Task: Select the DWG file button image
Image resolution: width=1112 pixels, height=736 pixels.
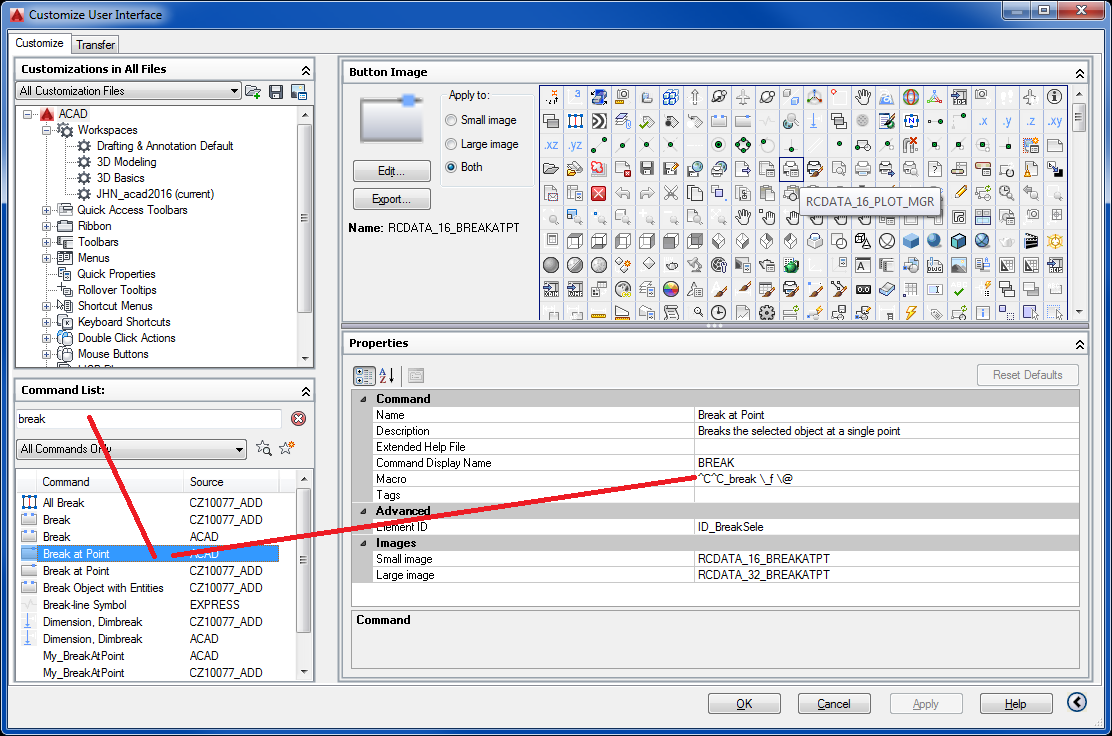Action: 935,265
